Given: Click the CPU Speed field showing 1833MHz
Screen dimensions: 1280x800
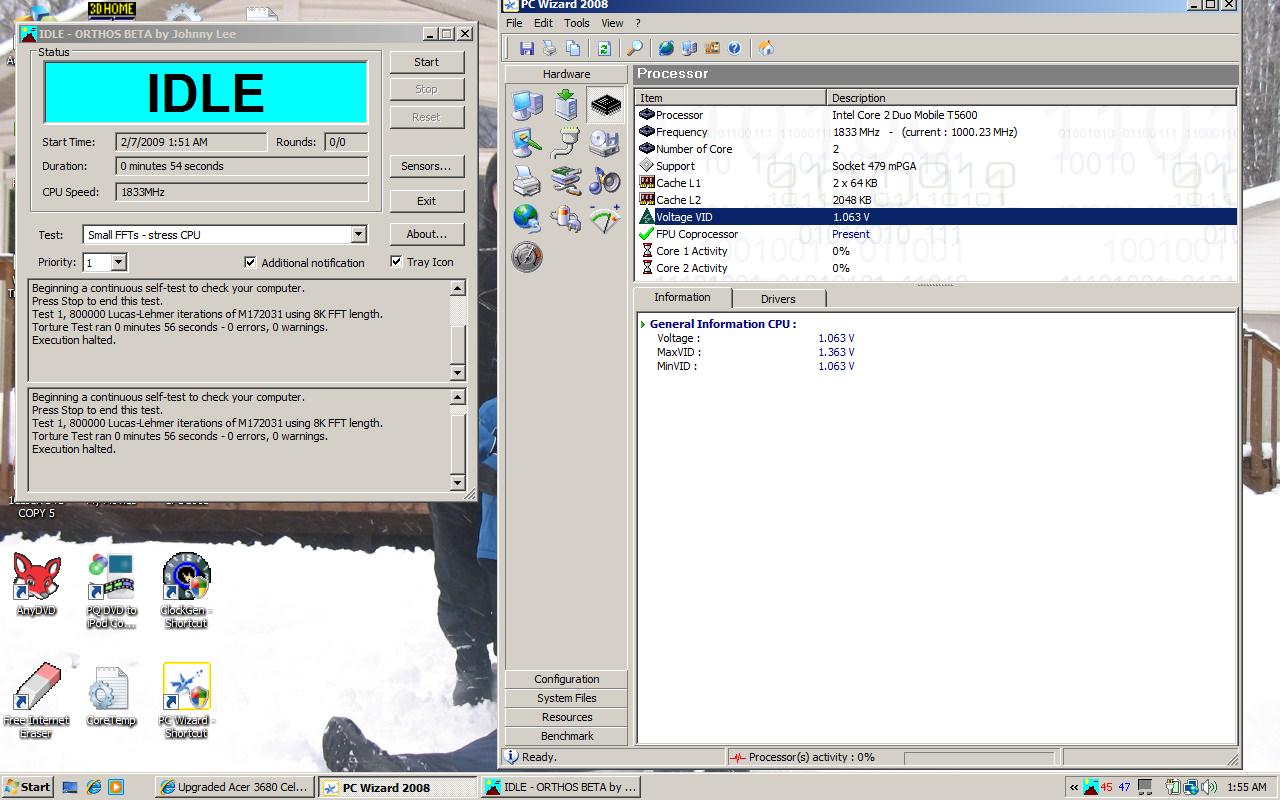Looking at the screenshot, I should click(241, 192).
